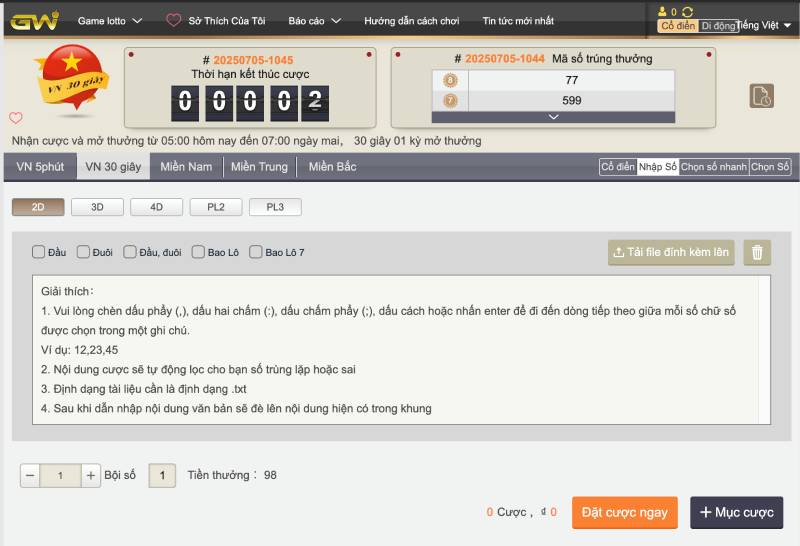800x546 pixels.
Task: Click the heart icon beside Sở Thích Của Tôi
Action: [x=174, y=21]
